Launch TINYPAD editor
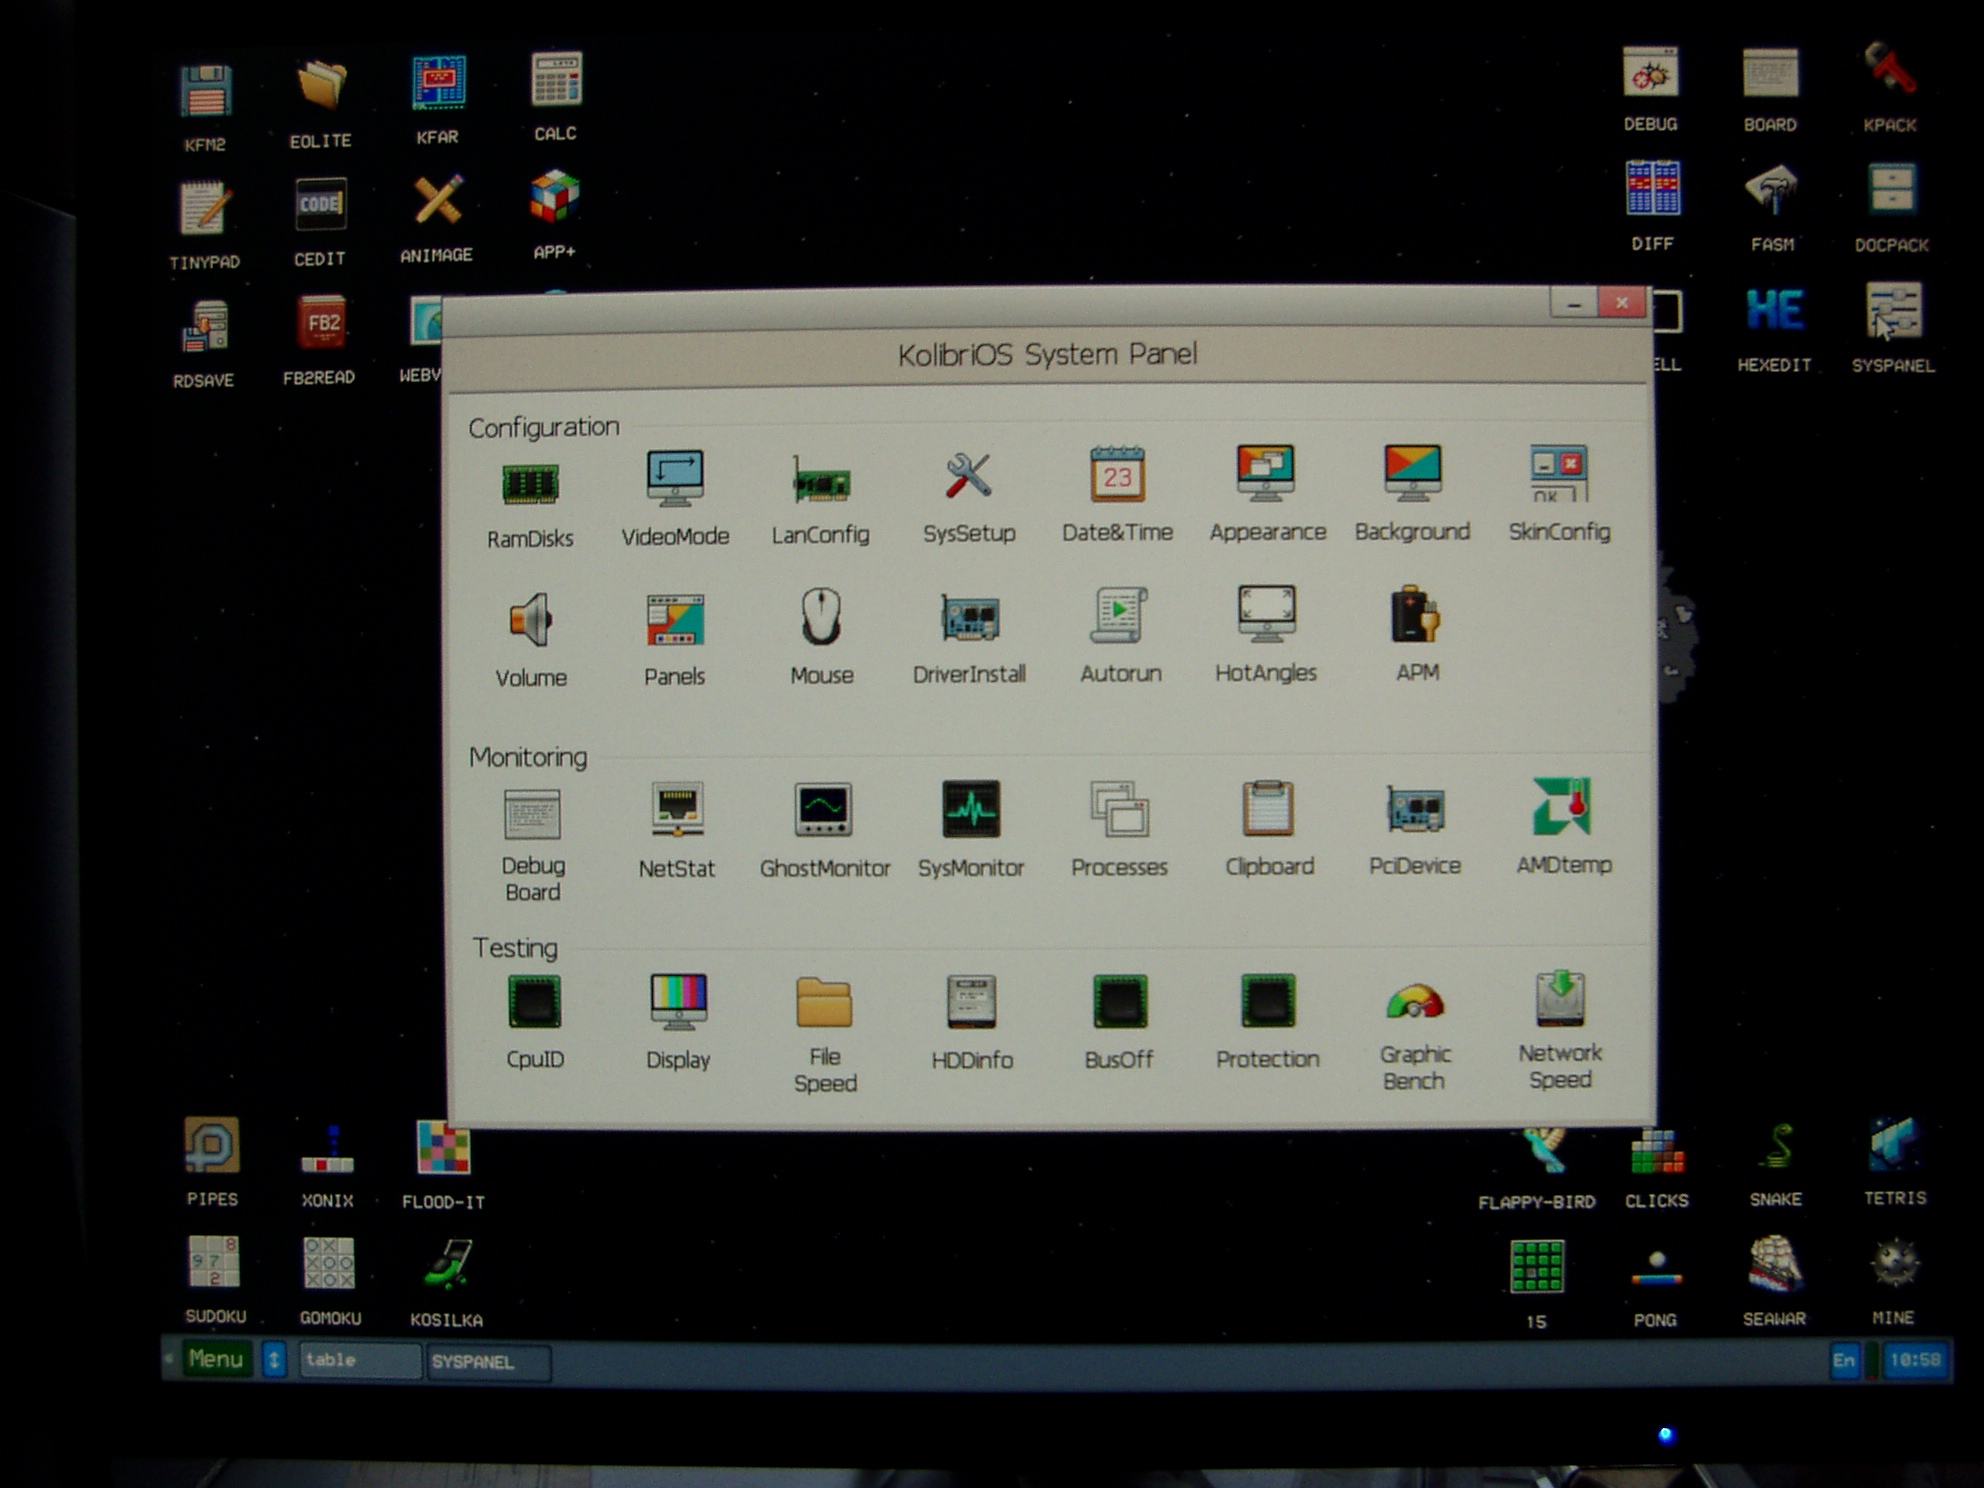The width and height of the screenshot is (1984, 1488). click(x=206, y=208)
